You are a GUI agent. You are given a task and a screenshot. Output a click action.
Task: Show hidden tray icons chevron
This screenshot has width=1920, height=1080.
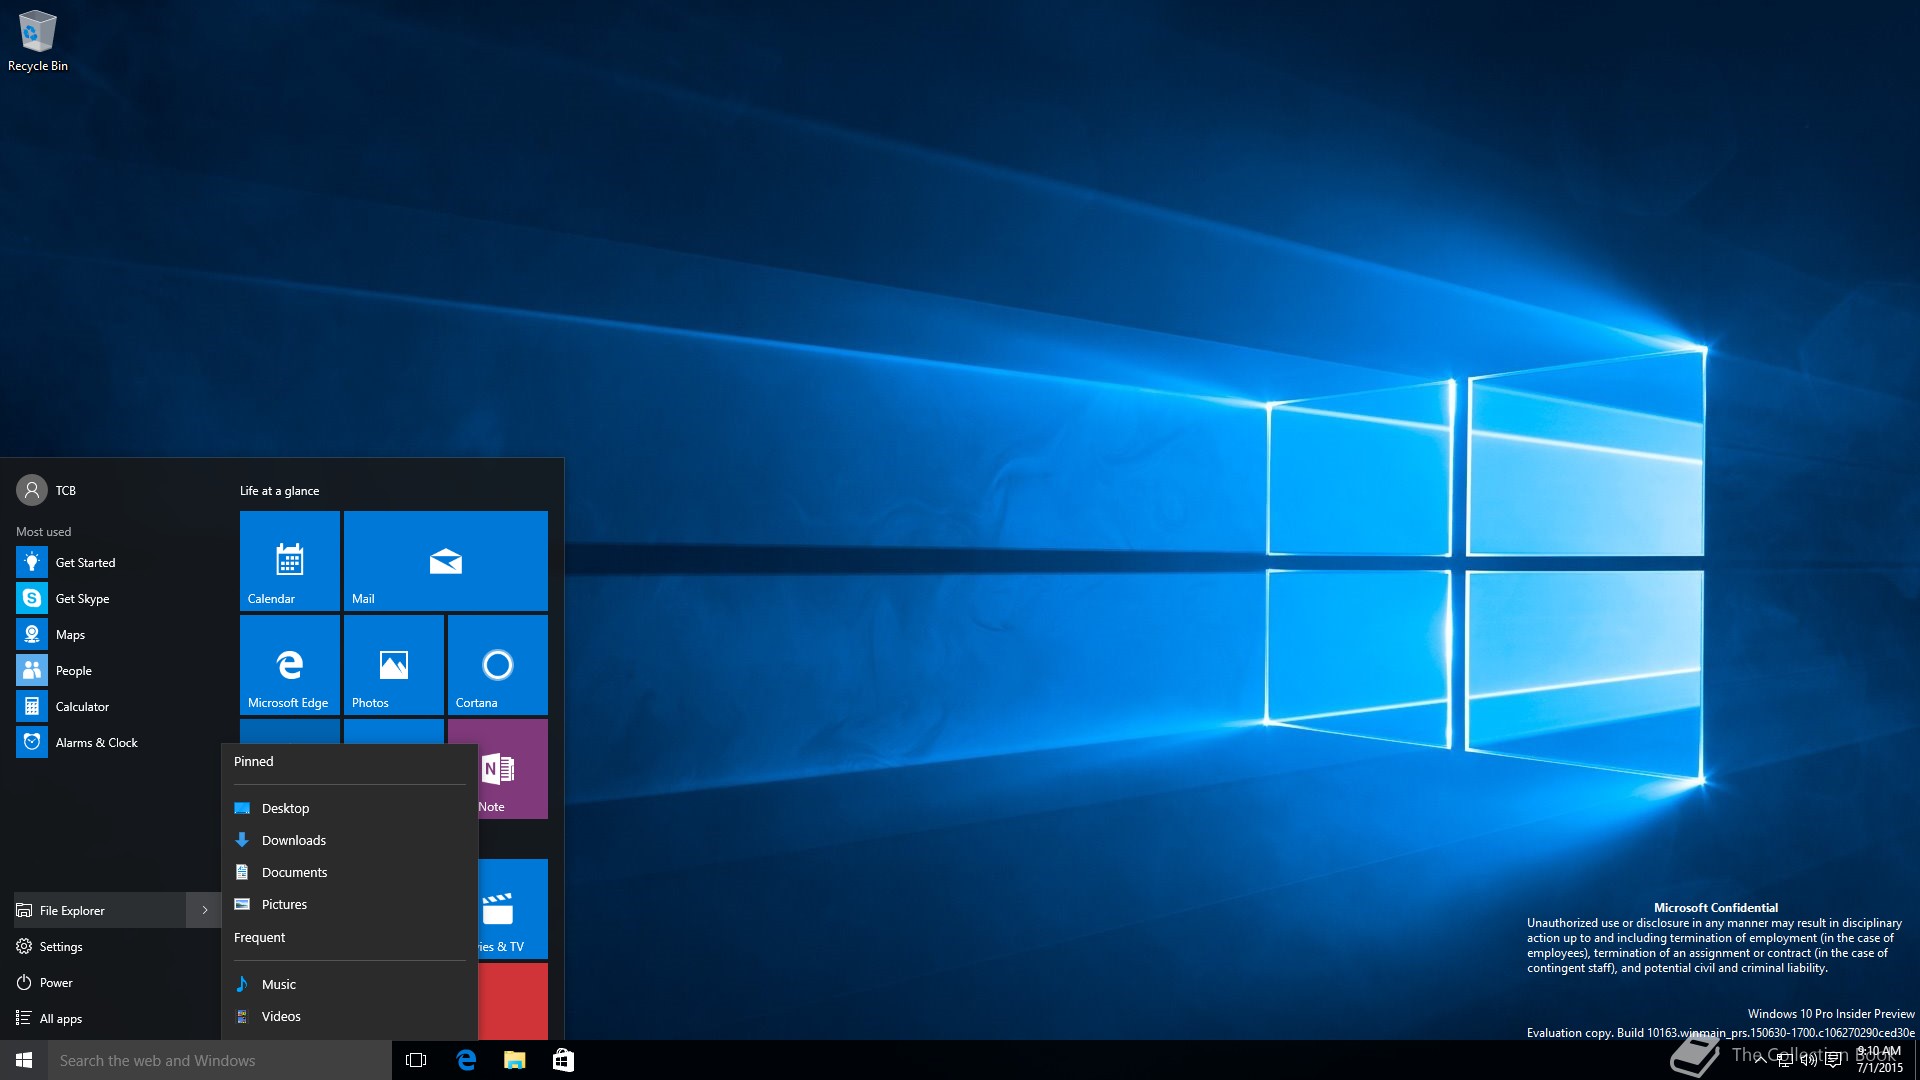(1761, 1060)
